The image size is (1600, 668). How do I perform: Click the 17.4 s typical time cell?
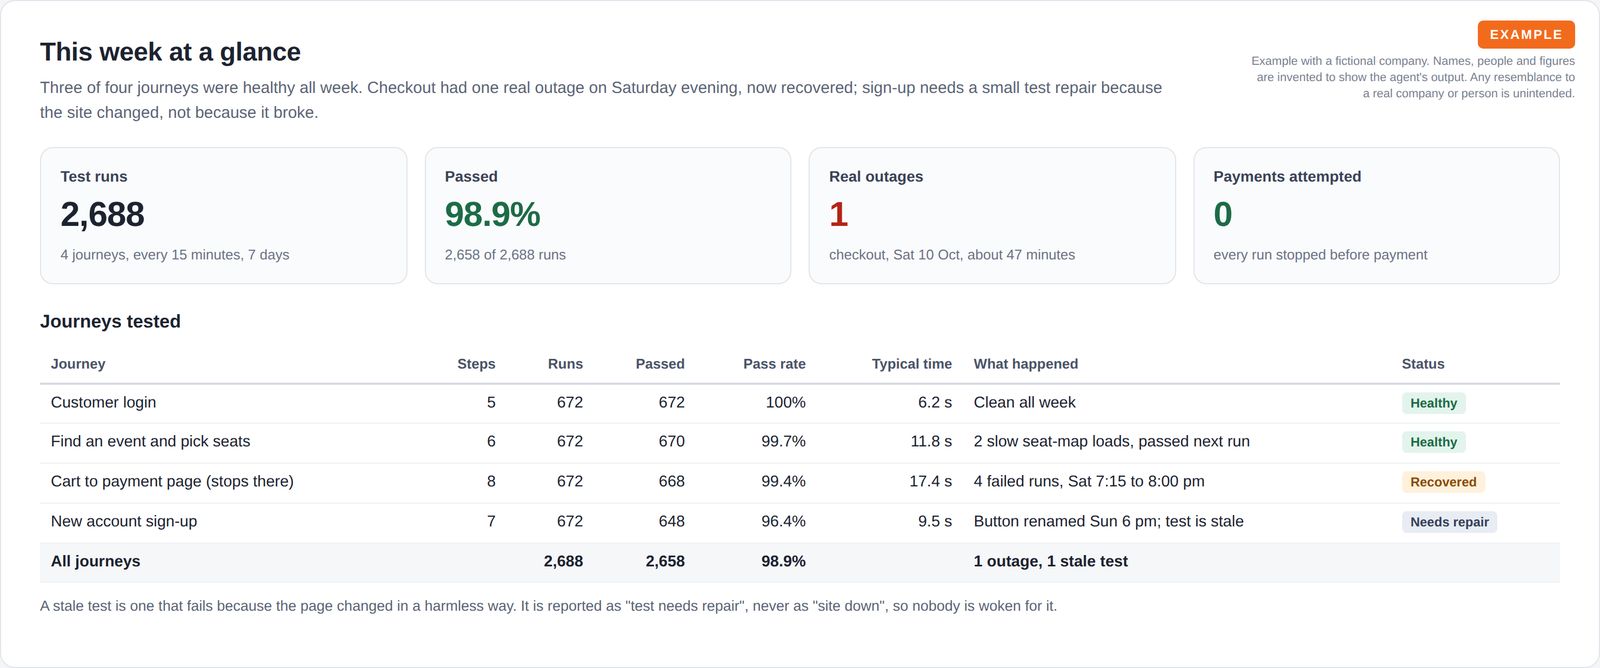930,482
